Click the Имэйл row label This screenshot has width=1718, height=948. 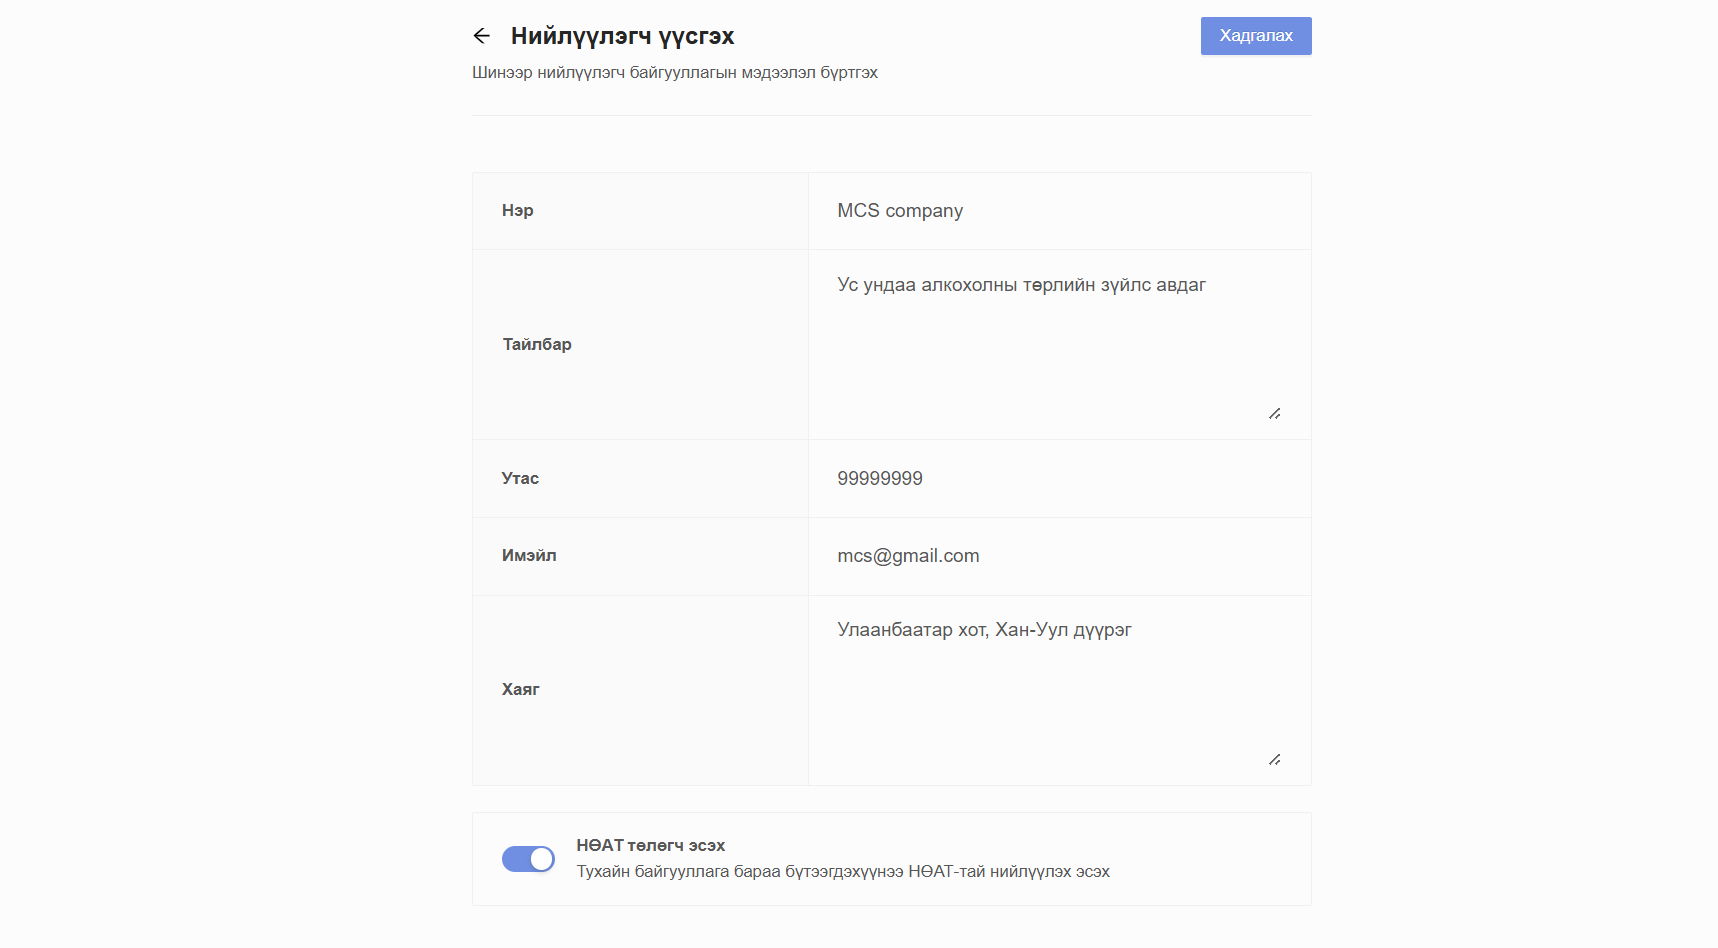point(528,556)
